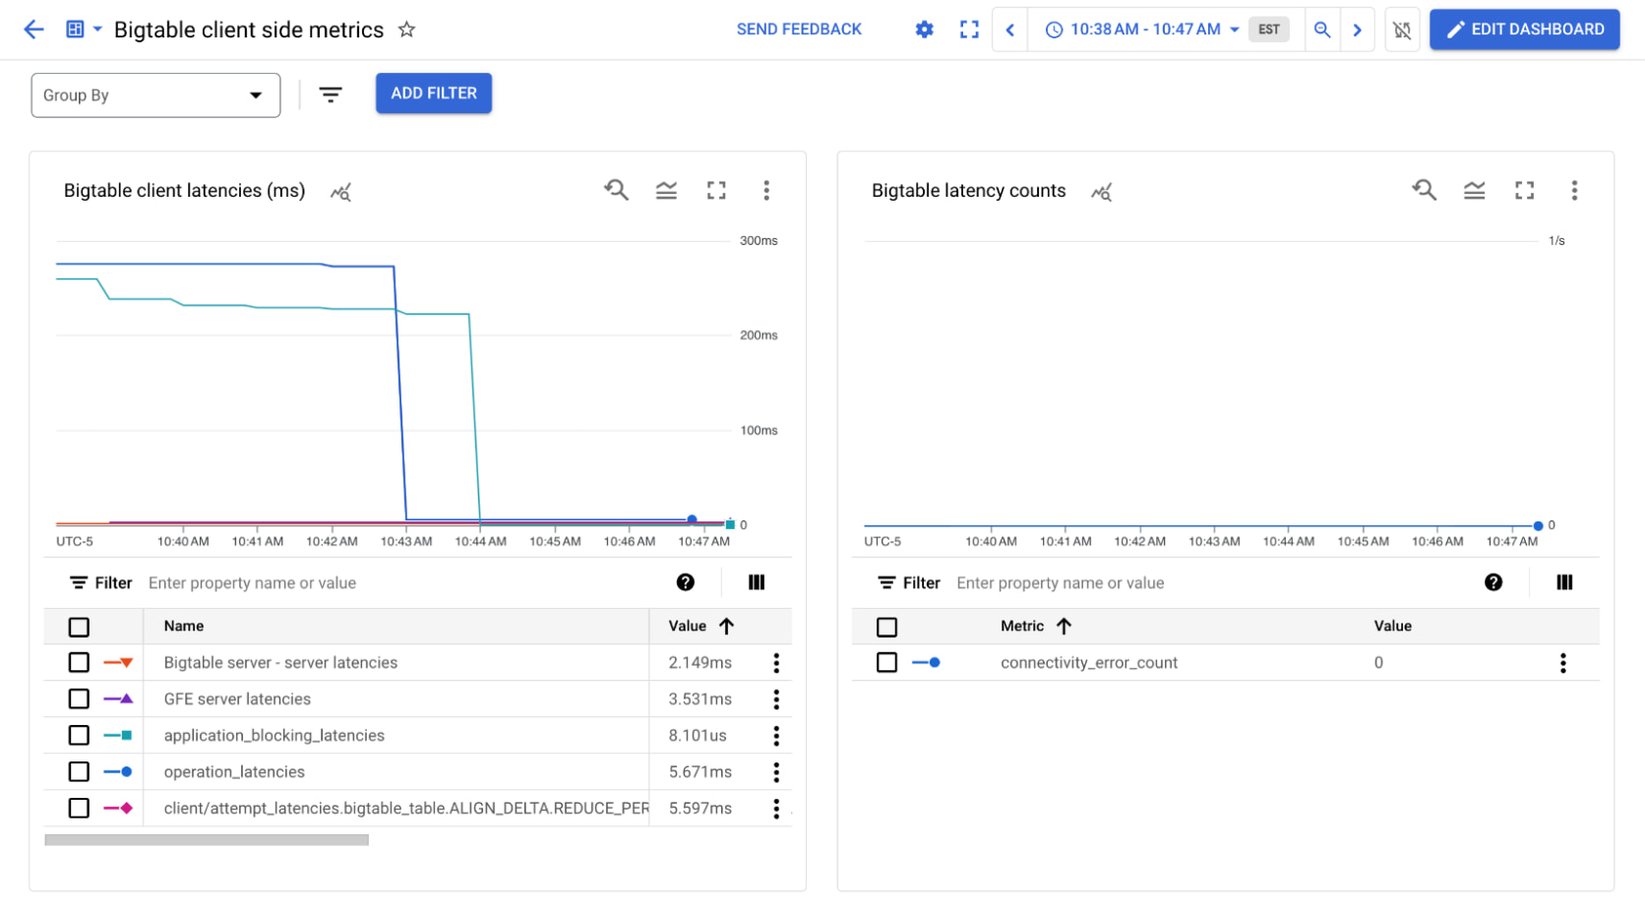Click orange series swatch for Bigtable server latencies
The height and width of the screenshot is (910, 1645).
coord(118,662)
